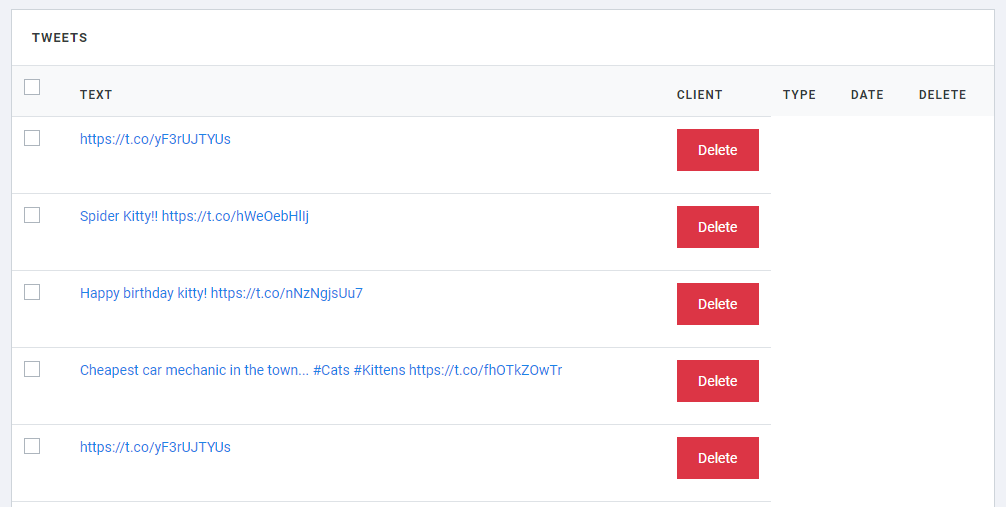Check the box for the topmost yF3rUJTYUs tweet
1006x507 pixels.
click(32, 138)
